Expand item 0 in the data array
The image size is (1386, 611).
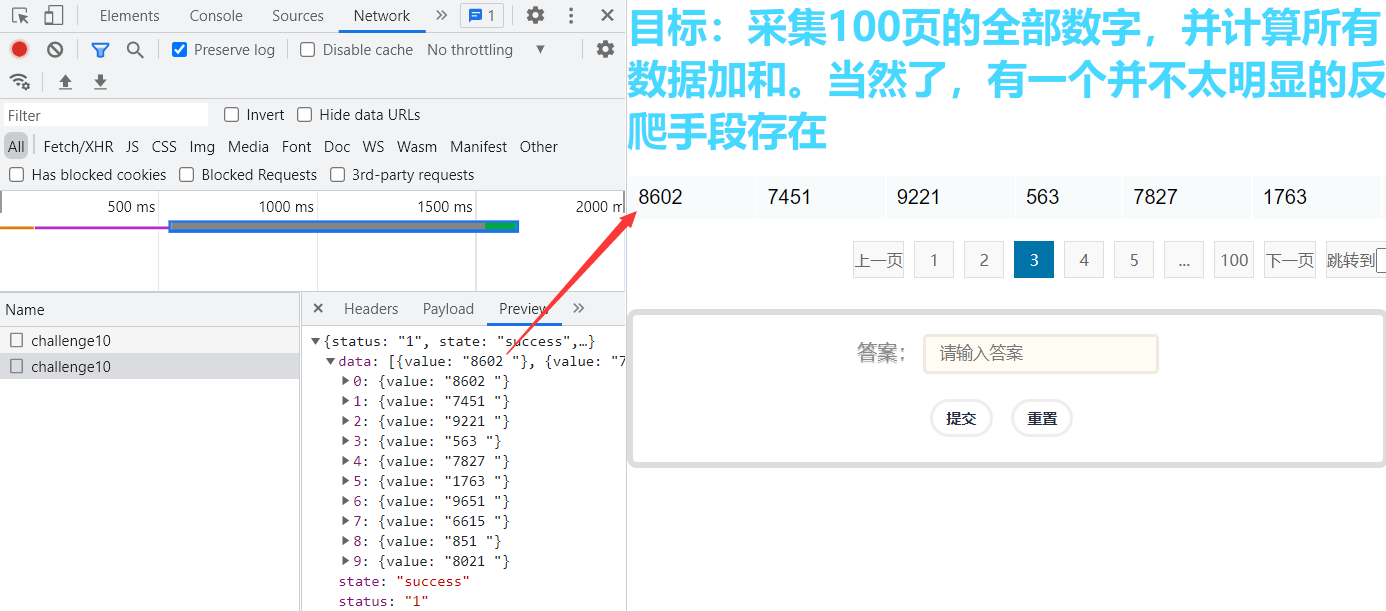pos(346,381)
